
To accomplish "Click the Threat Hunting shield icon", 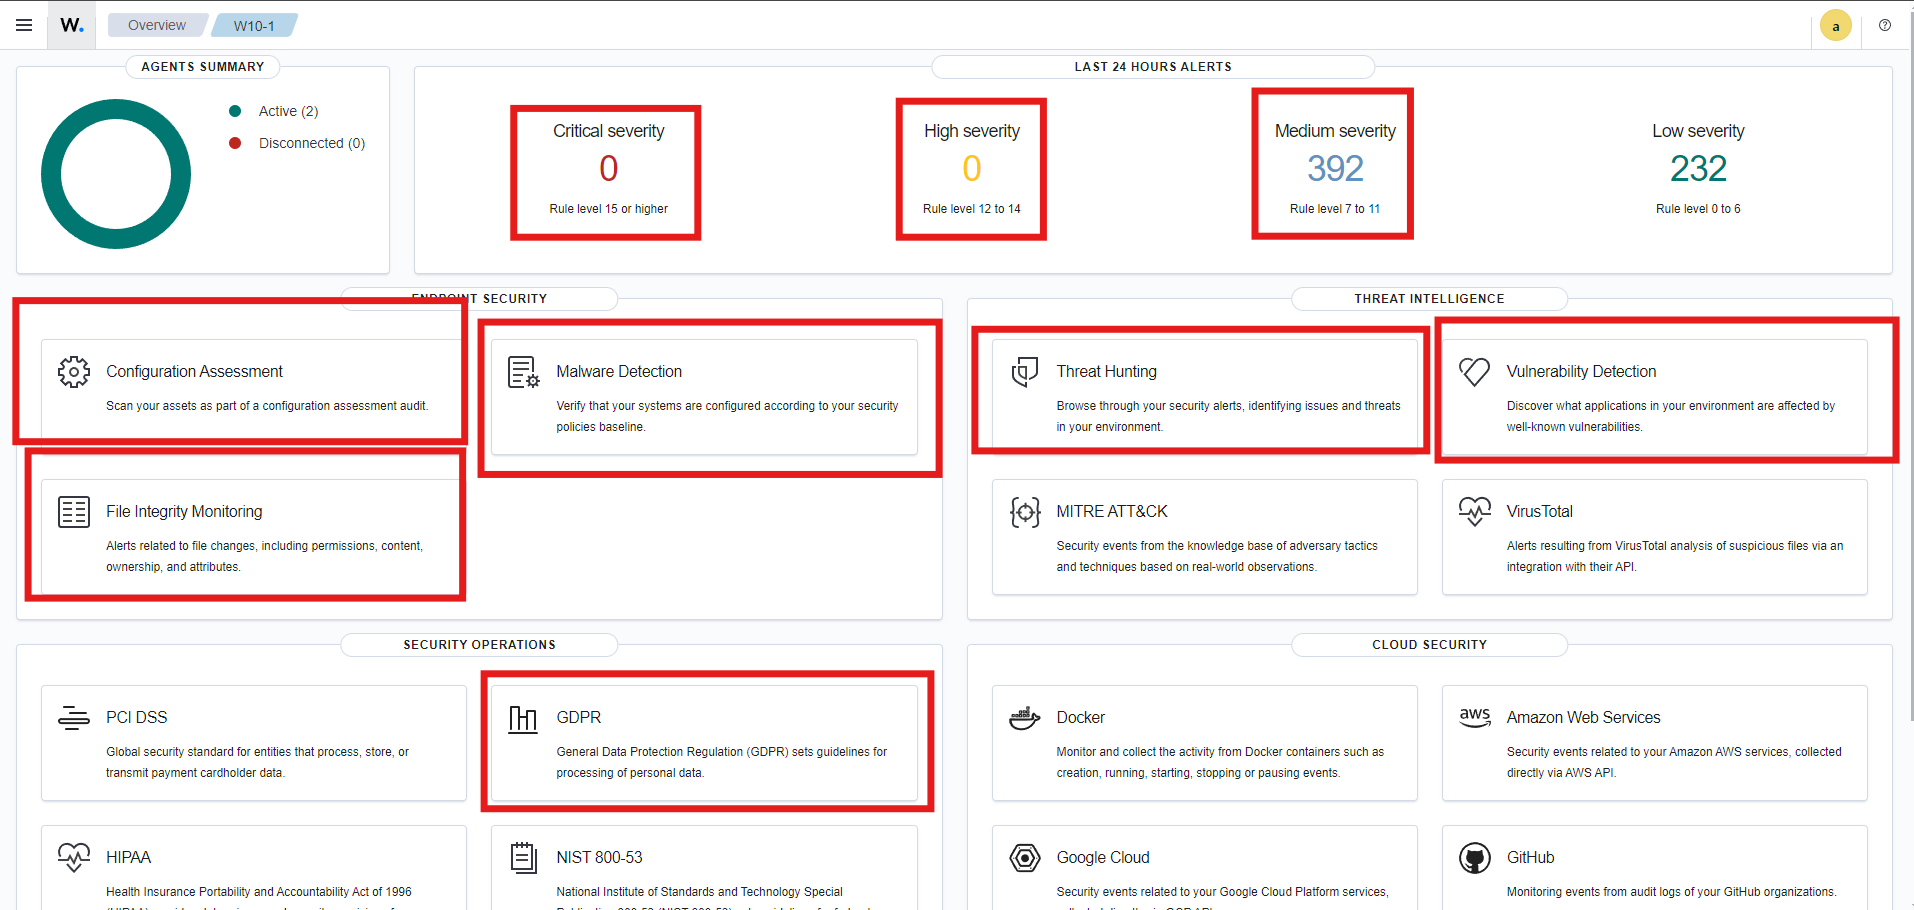I will pos(1025,372).
